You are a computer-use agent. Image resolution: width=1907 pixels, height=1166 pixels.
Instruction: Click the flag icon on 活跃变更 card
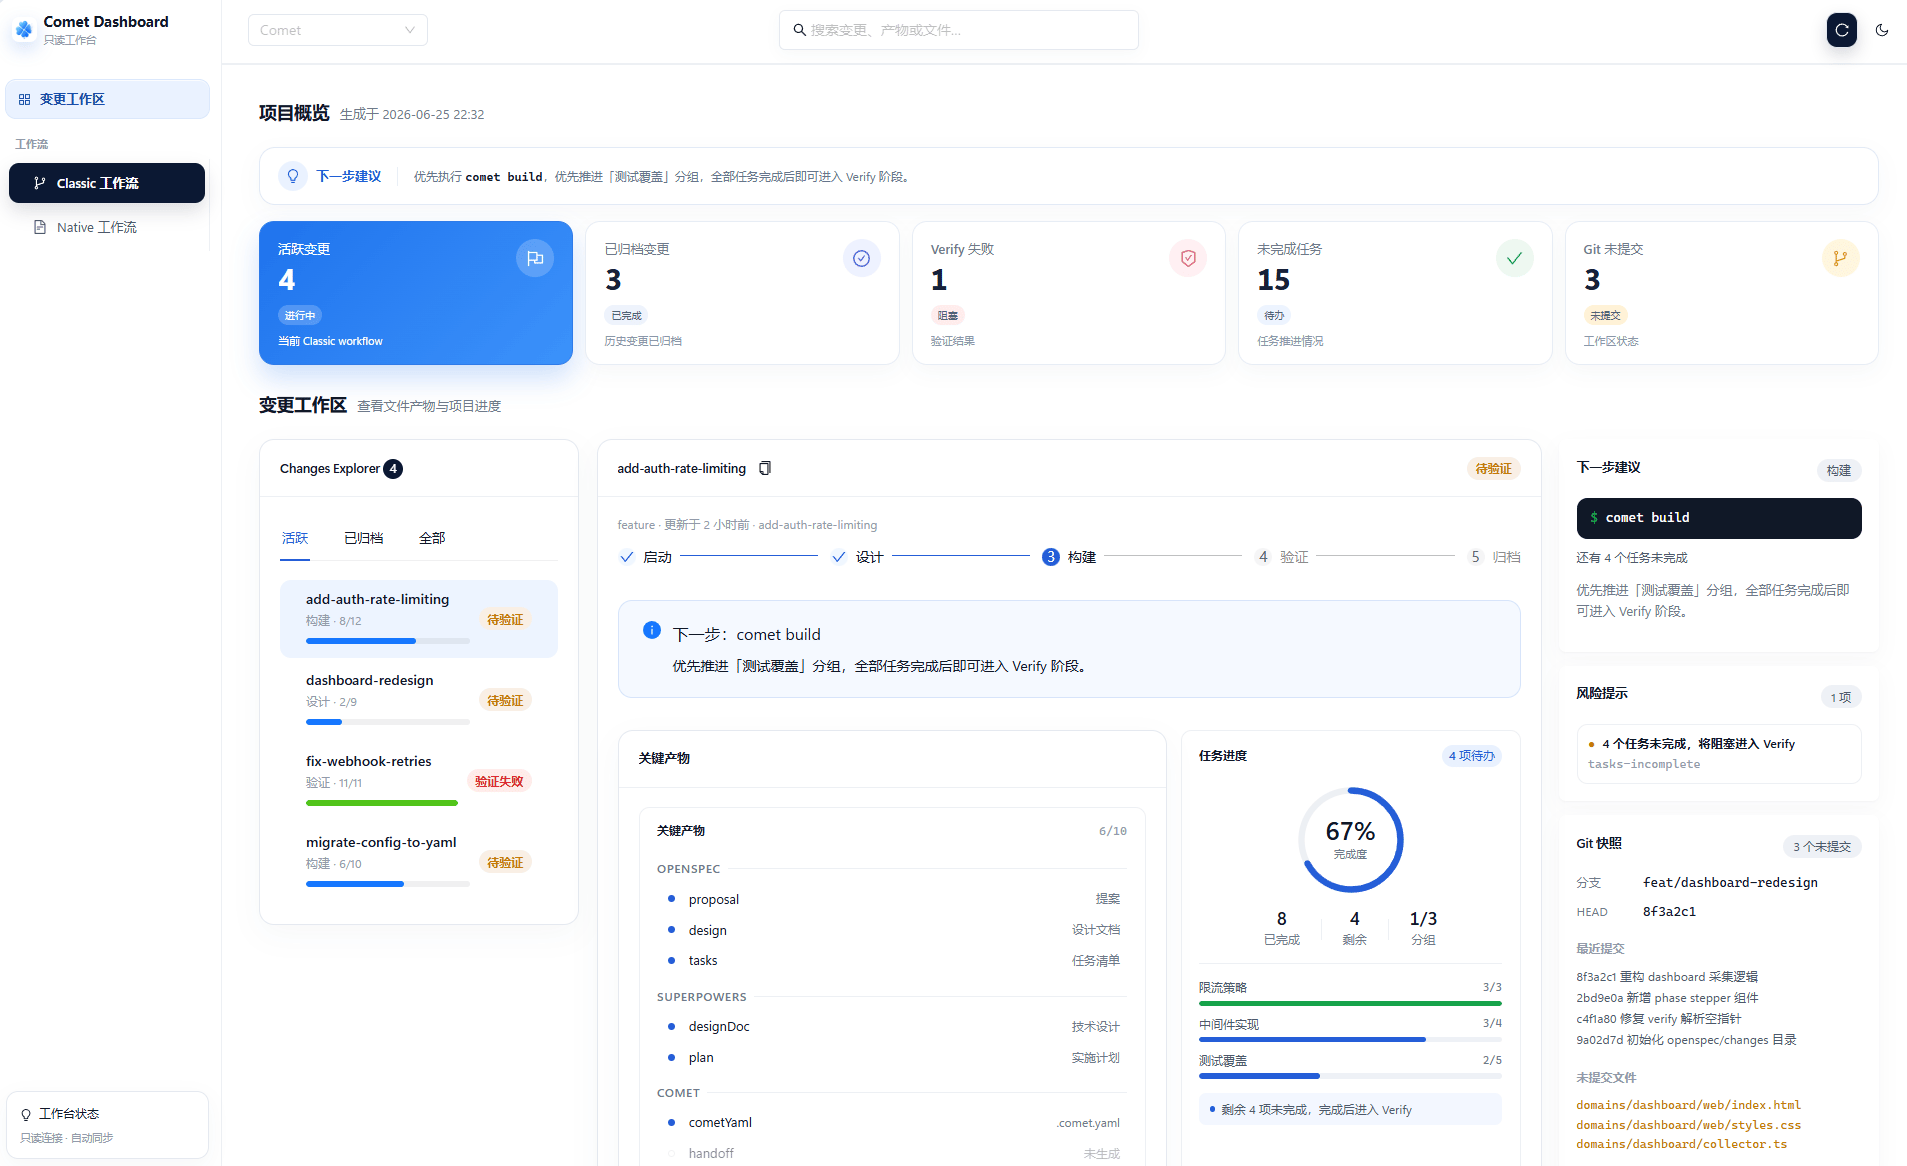point(535,258)
